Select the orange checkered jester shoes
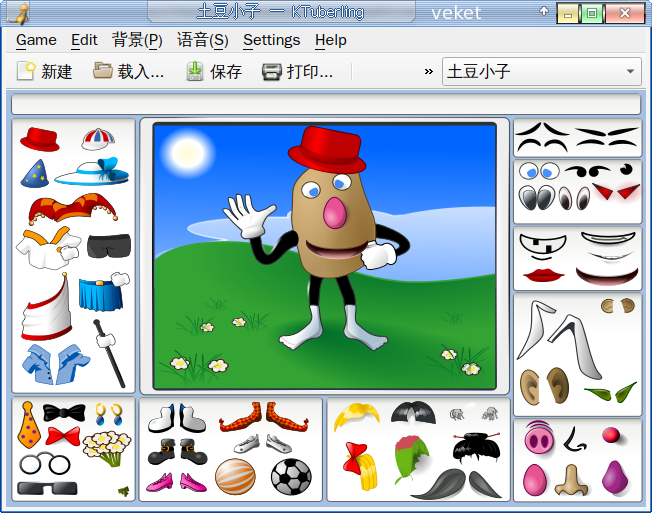 tap(264, 417)
